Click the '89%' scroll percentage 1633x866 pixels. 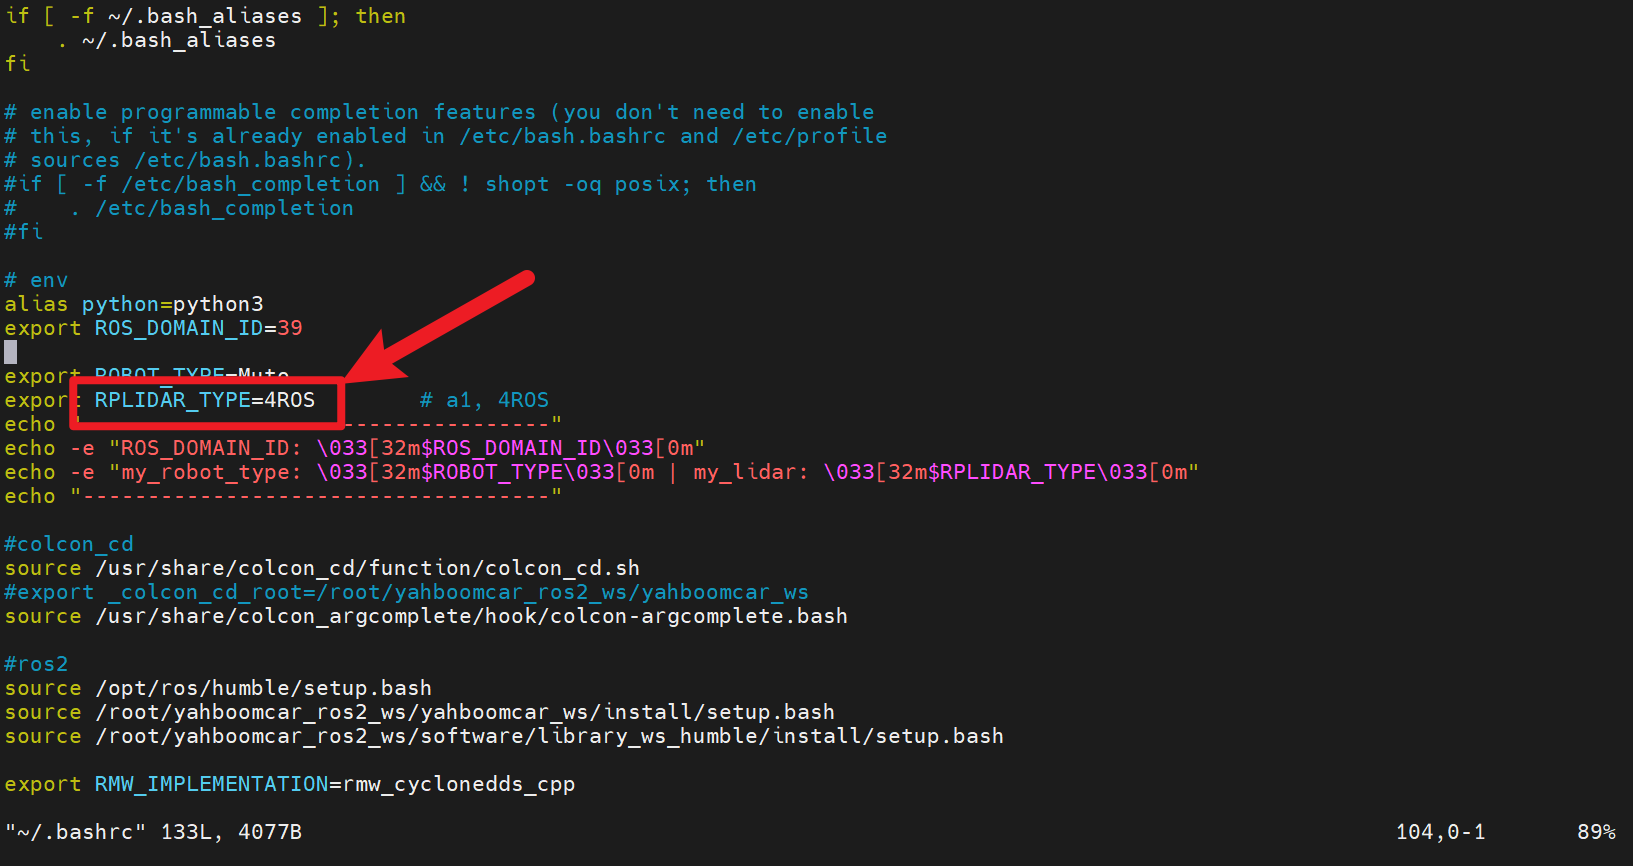point(1596,832)
